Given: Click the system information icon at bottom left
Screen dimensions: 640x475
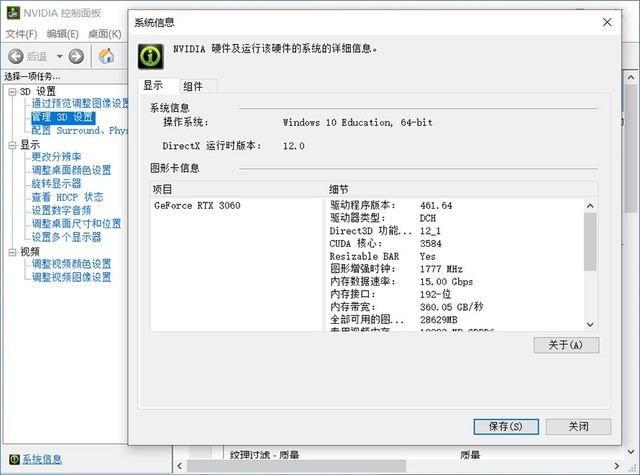Looking at the screenshot, I should (x=14, y=459).
